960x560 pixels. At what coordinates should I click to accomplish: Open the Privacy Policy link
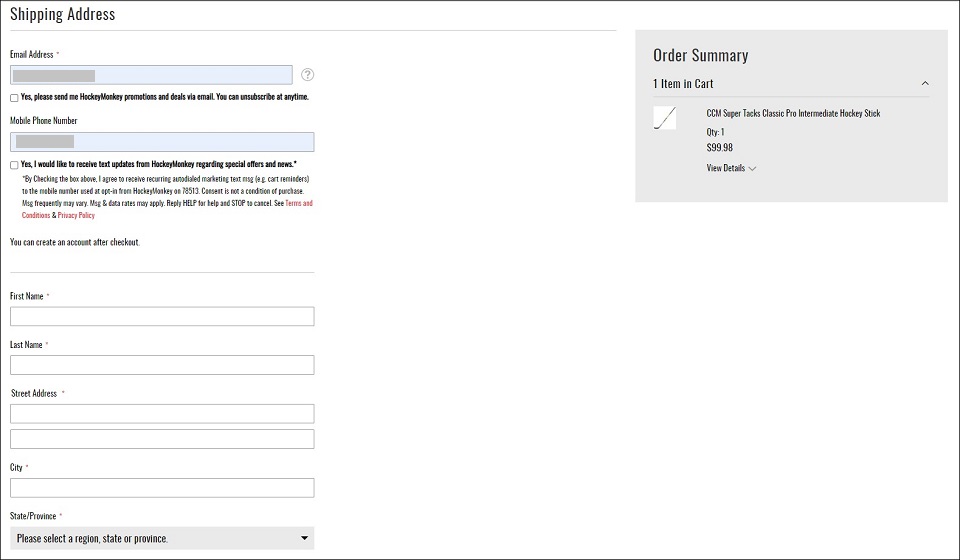[76, 215]
